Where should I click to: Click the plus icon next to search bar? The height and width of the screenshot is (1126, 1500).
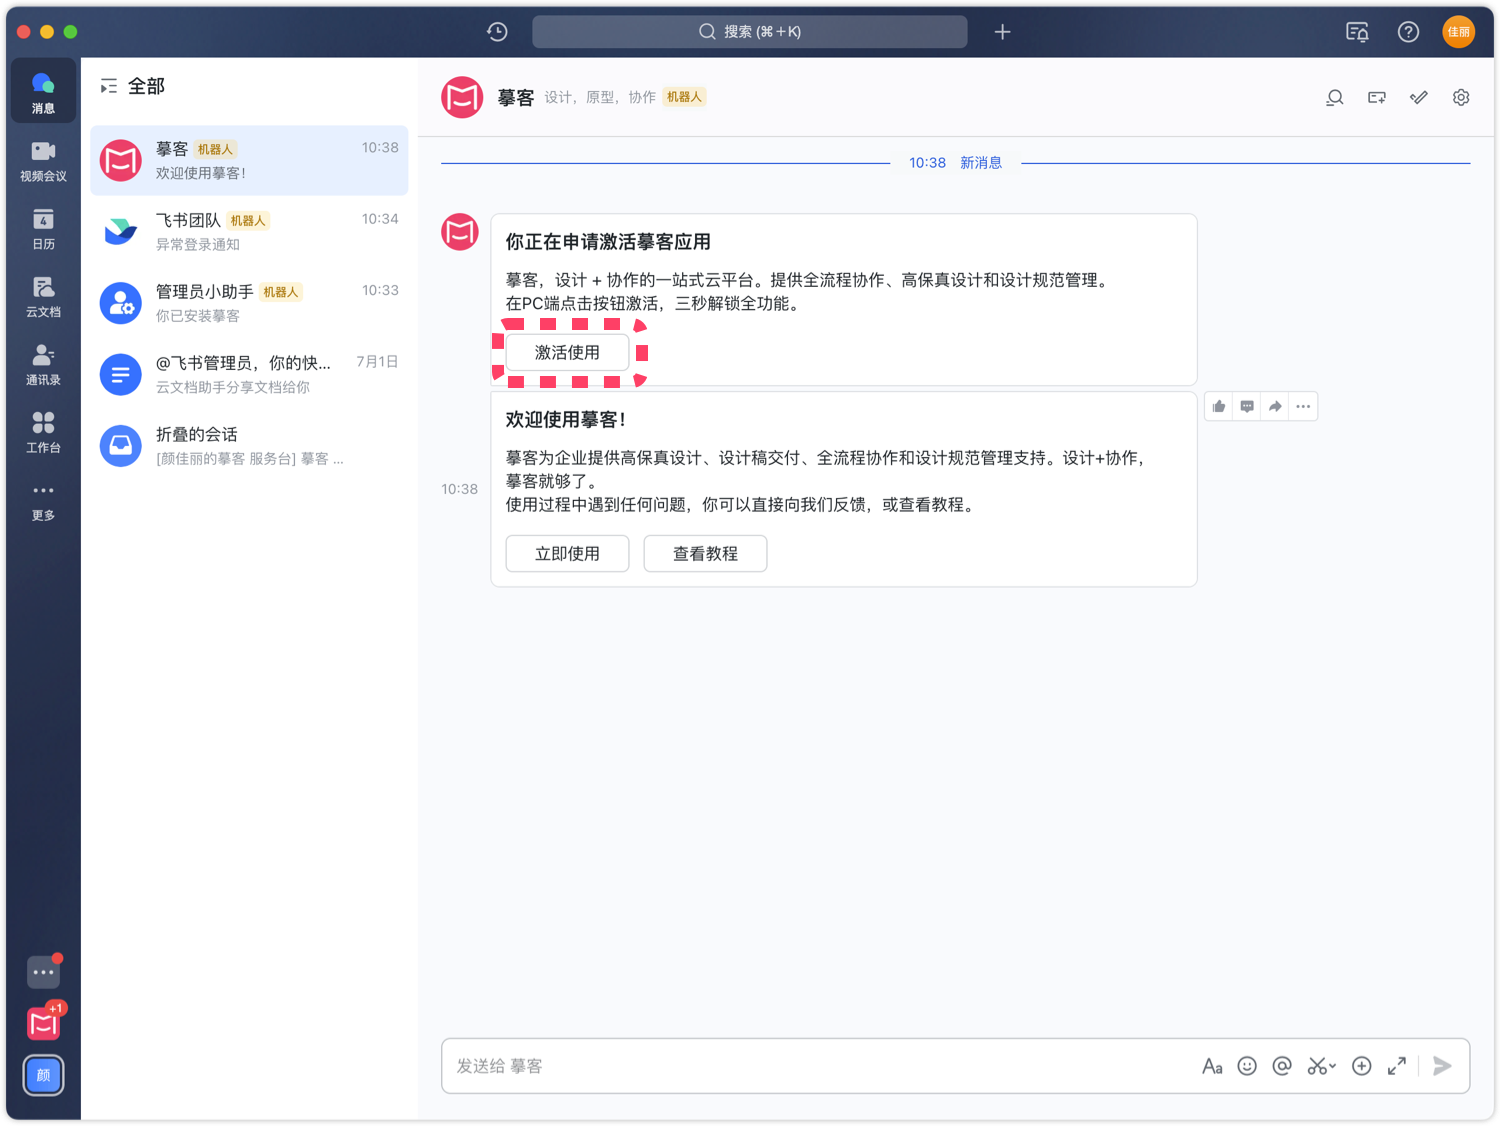[1002, 32]
